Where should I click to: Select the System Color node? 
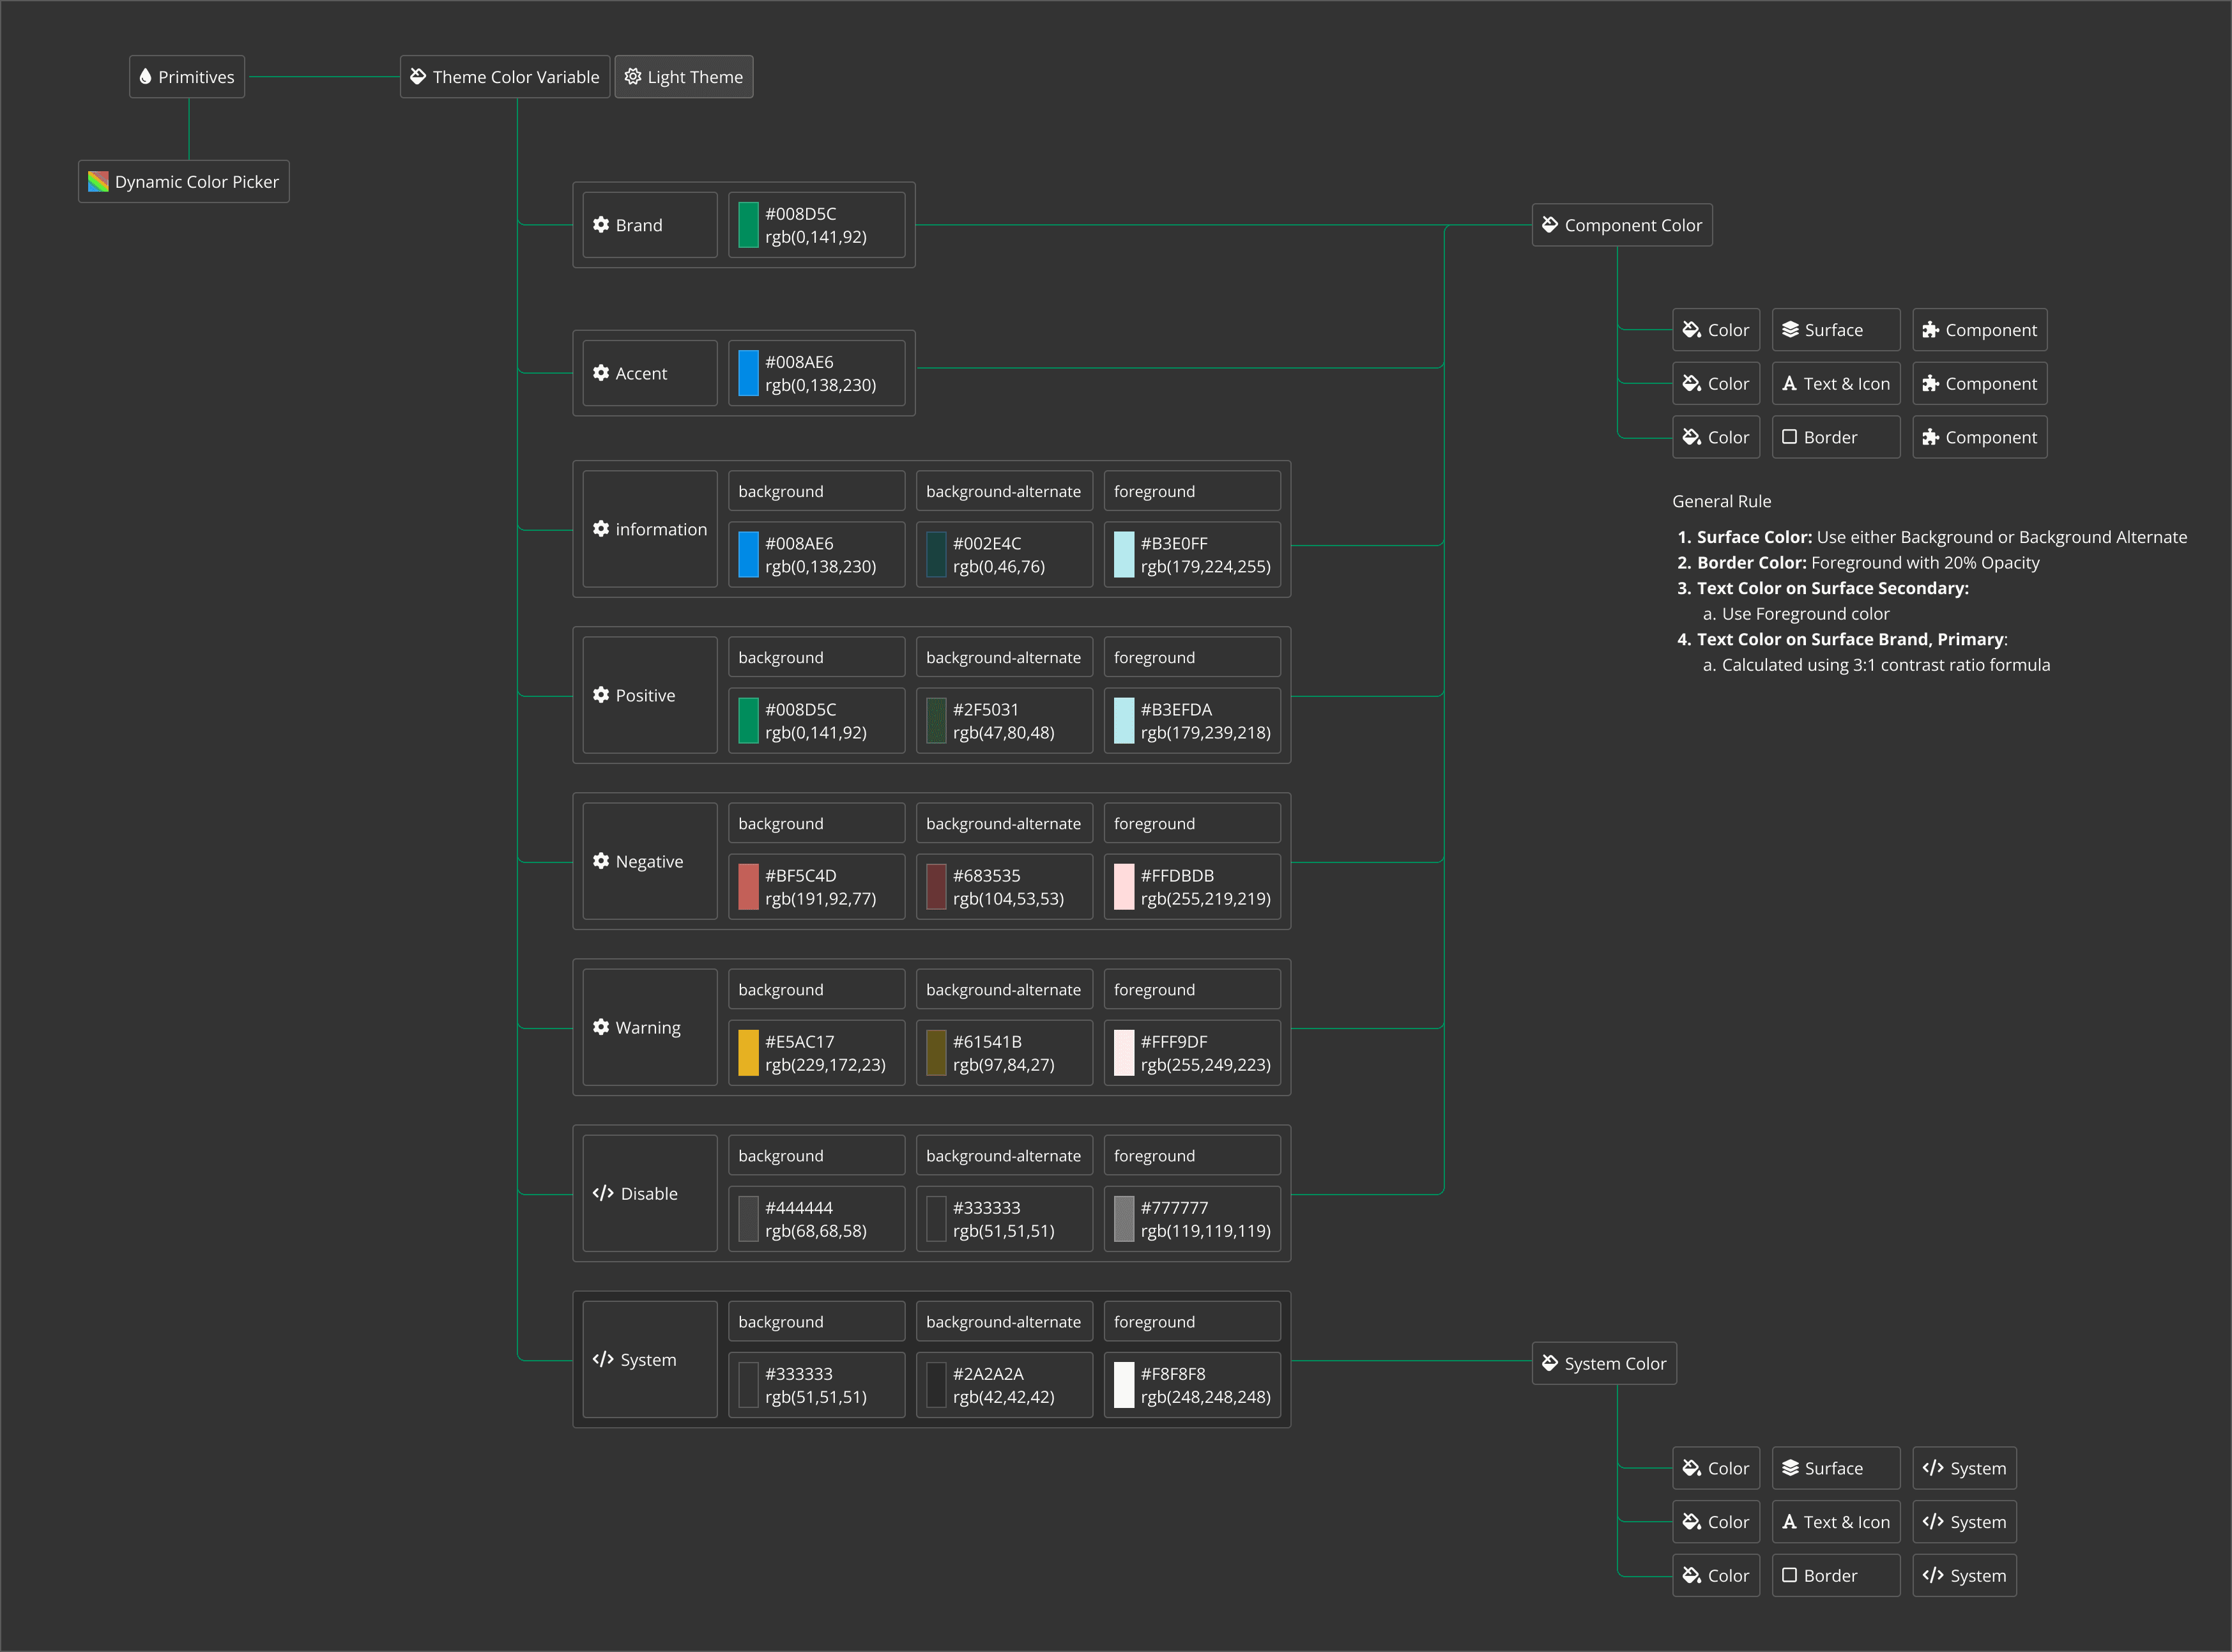1604,1363
